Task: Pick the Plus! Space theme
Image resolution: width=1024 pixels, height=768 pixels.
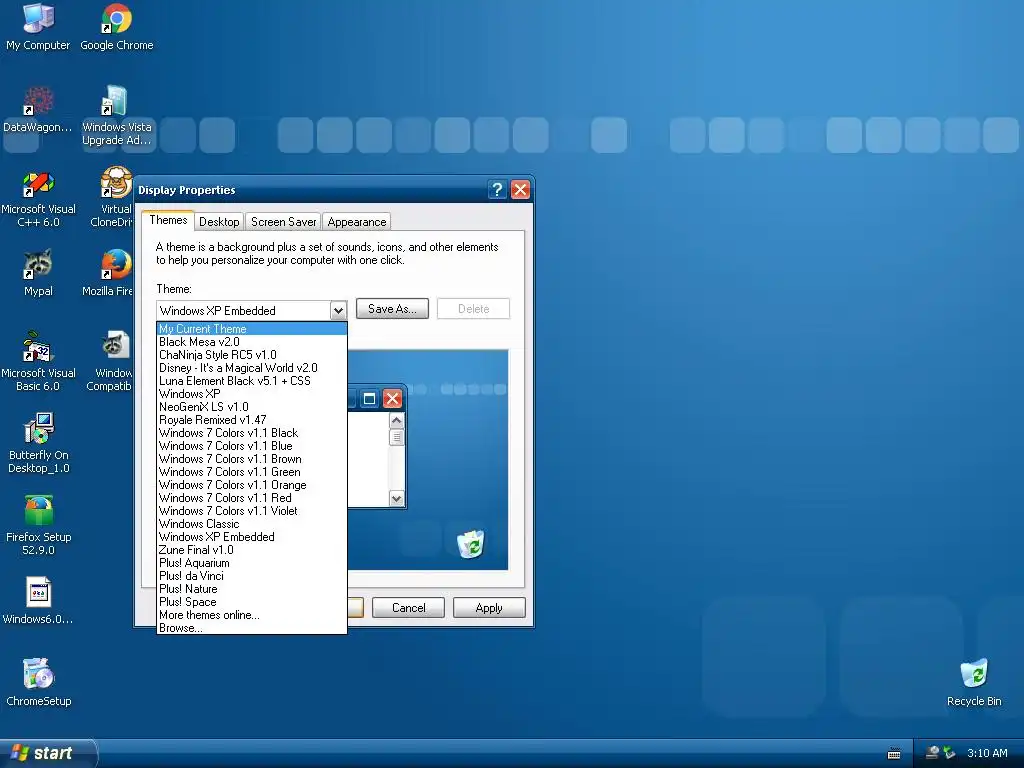Action: tap(251, 602)
